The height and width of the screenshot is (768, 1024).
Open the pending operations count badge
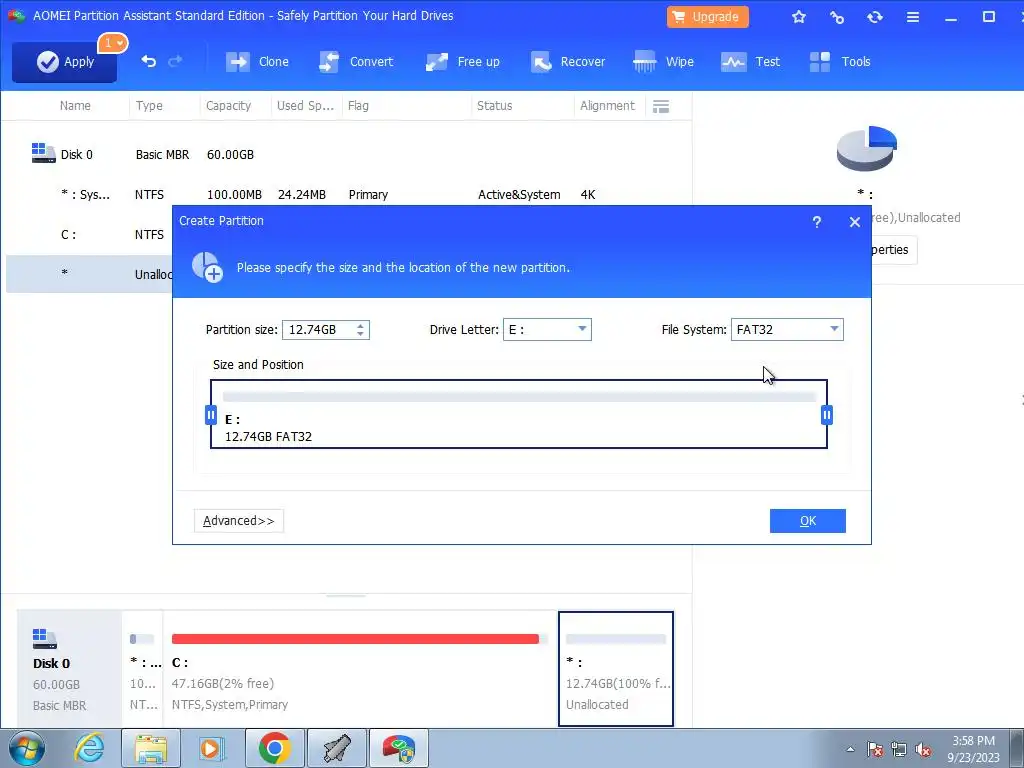tap(113, 43)
